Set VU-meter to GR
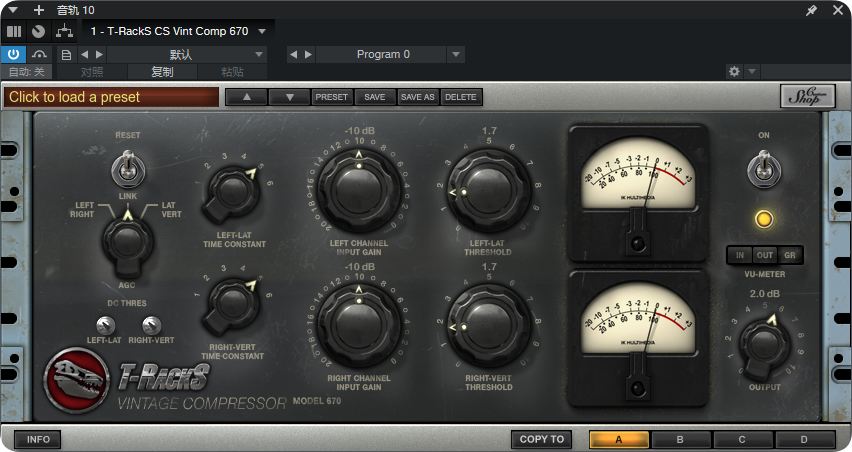The height and width of the screenshot is (452, 852). coord(790,255)
